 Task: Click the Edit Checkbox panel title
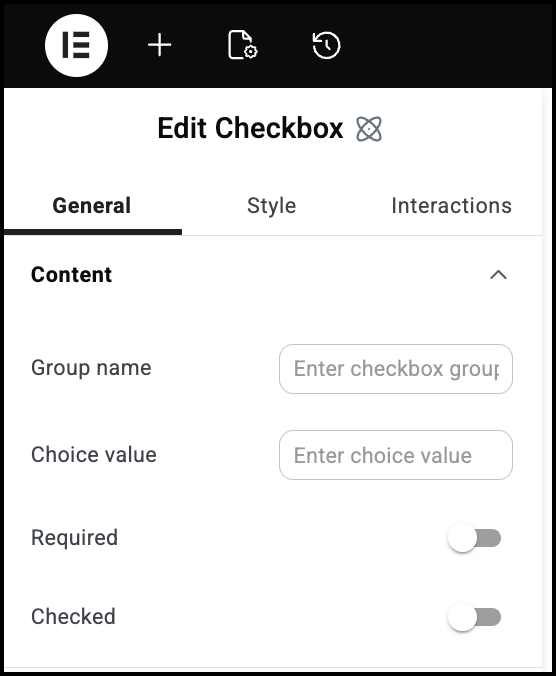(x=250, y=128)
